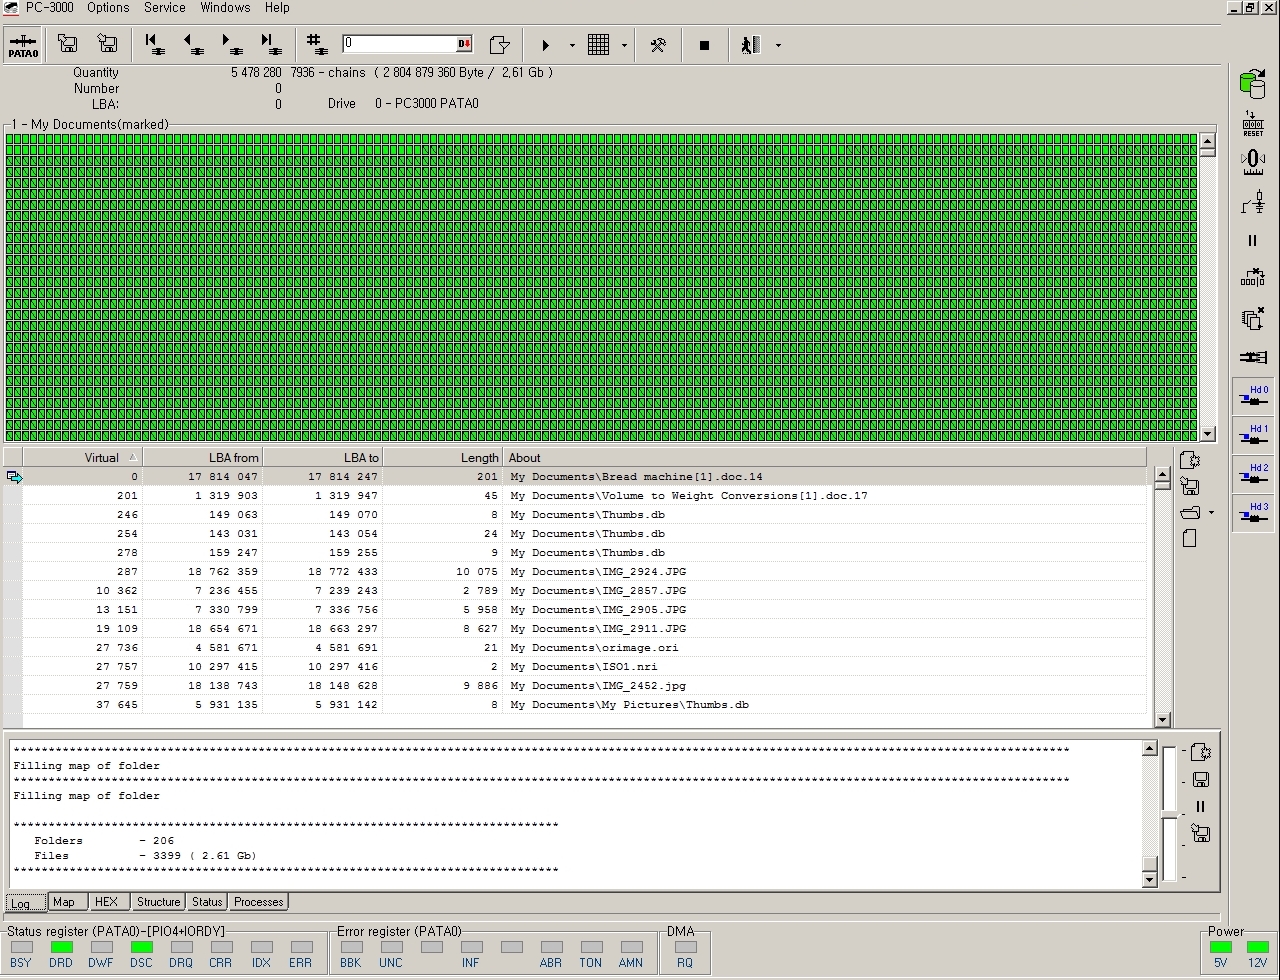Image resolution: width=1280 pixels, height=980 pixels.
Task: Toggle the Hd 3 head button
Action: [x=1252, y=512]
